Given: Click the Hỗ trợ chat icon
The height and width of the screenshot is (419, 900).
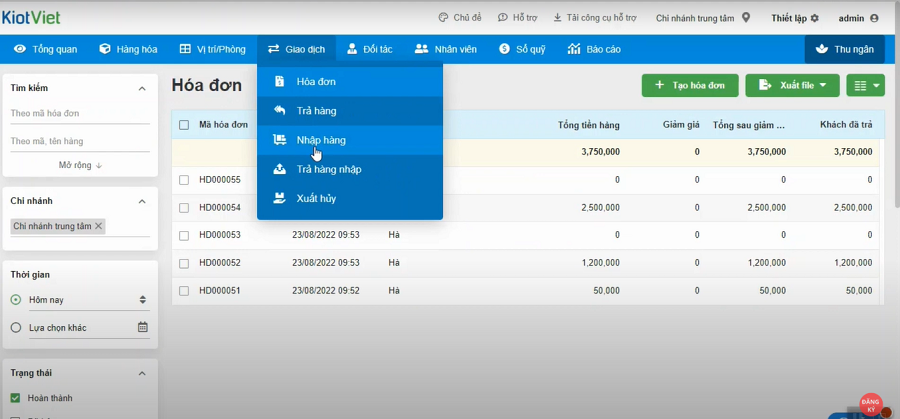Looking at the screenshot, I should (x=502, y=18).
